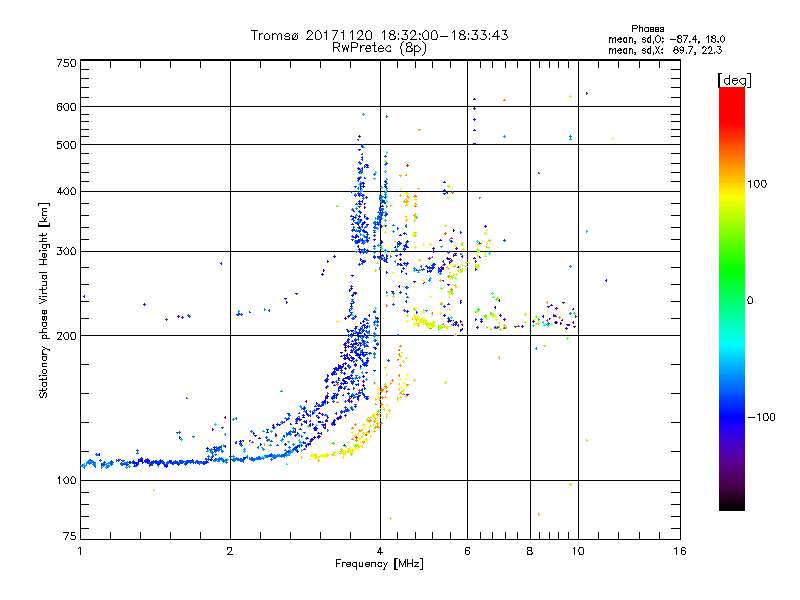Click the 'mean, sd,O: -87.4, 18.0' line
Image resolution: width=800 pixels, height=600 pixels.
666,39
